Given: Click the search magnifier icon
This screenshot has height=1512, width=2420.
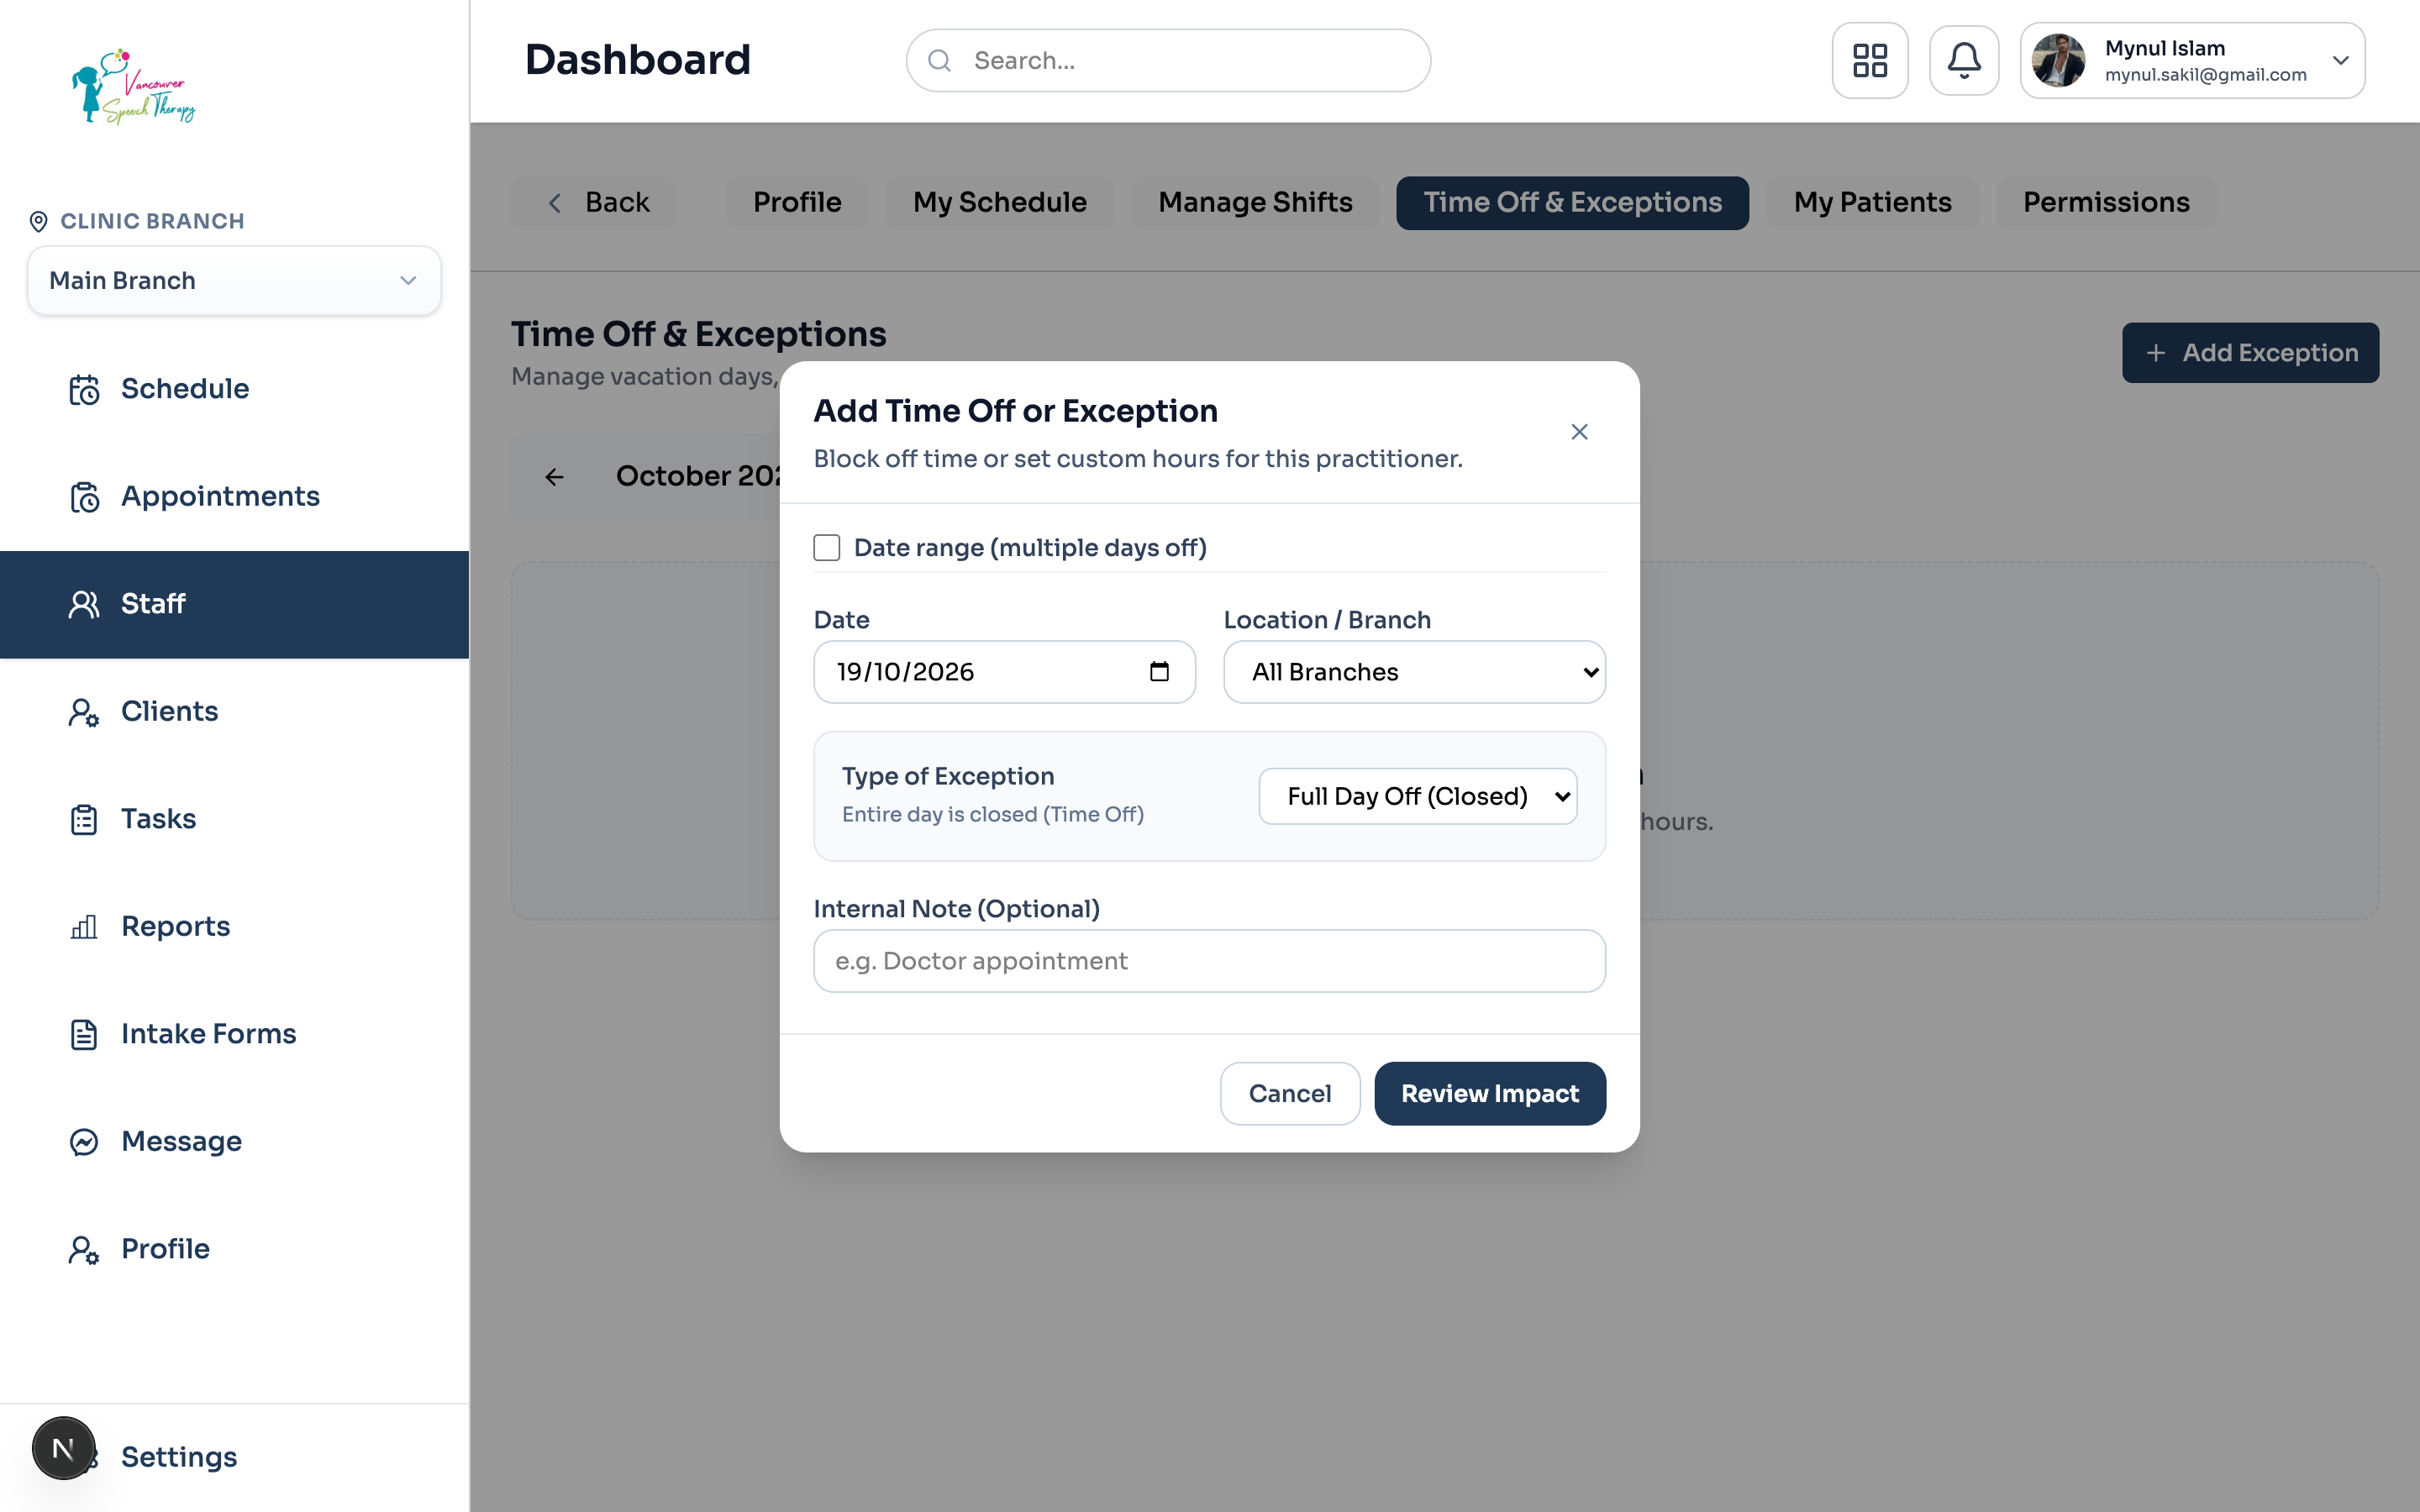Looking at the screenshot, I should tap(939, 61).
